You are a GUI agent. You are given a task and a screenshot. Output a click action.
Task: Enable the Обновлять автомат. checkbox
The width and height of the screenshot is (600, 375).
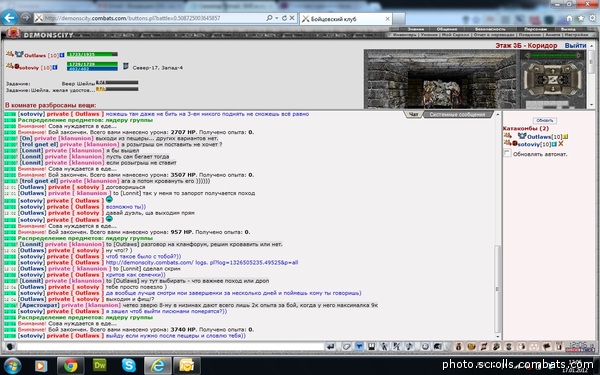click(x=507, y=153)
